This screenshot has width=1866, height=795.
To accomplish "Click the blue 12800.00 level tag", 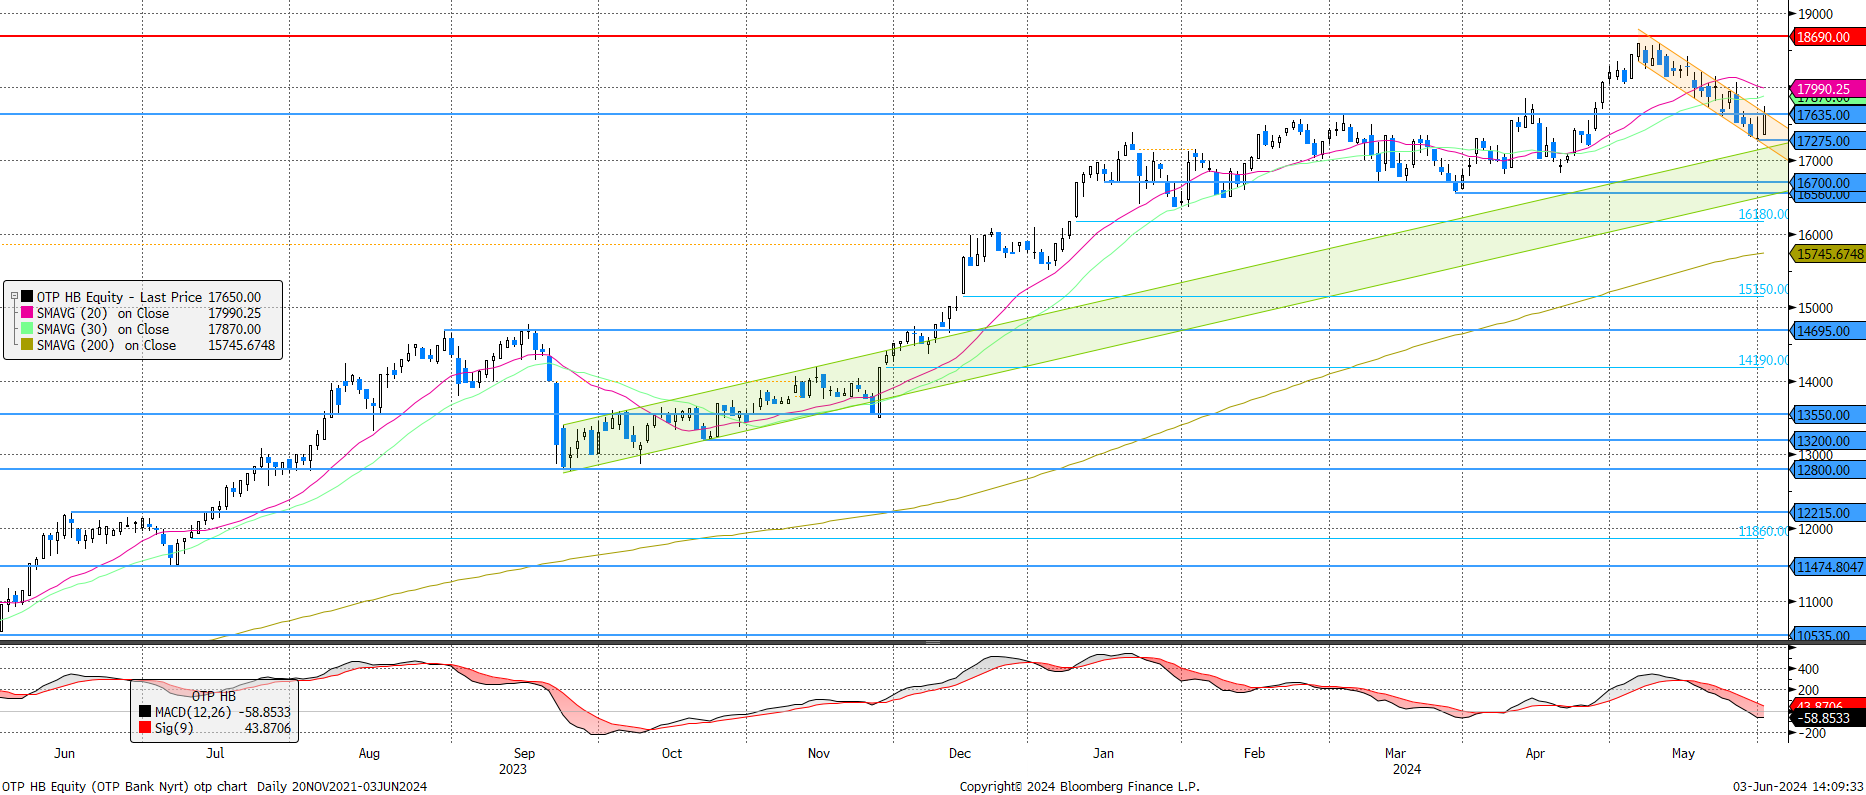I will 1829,470.
